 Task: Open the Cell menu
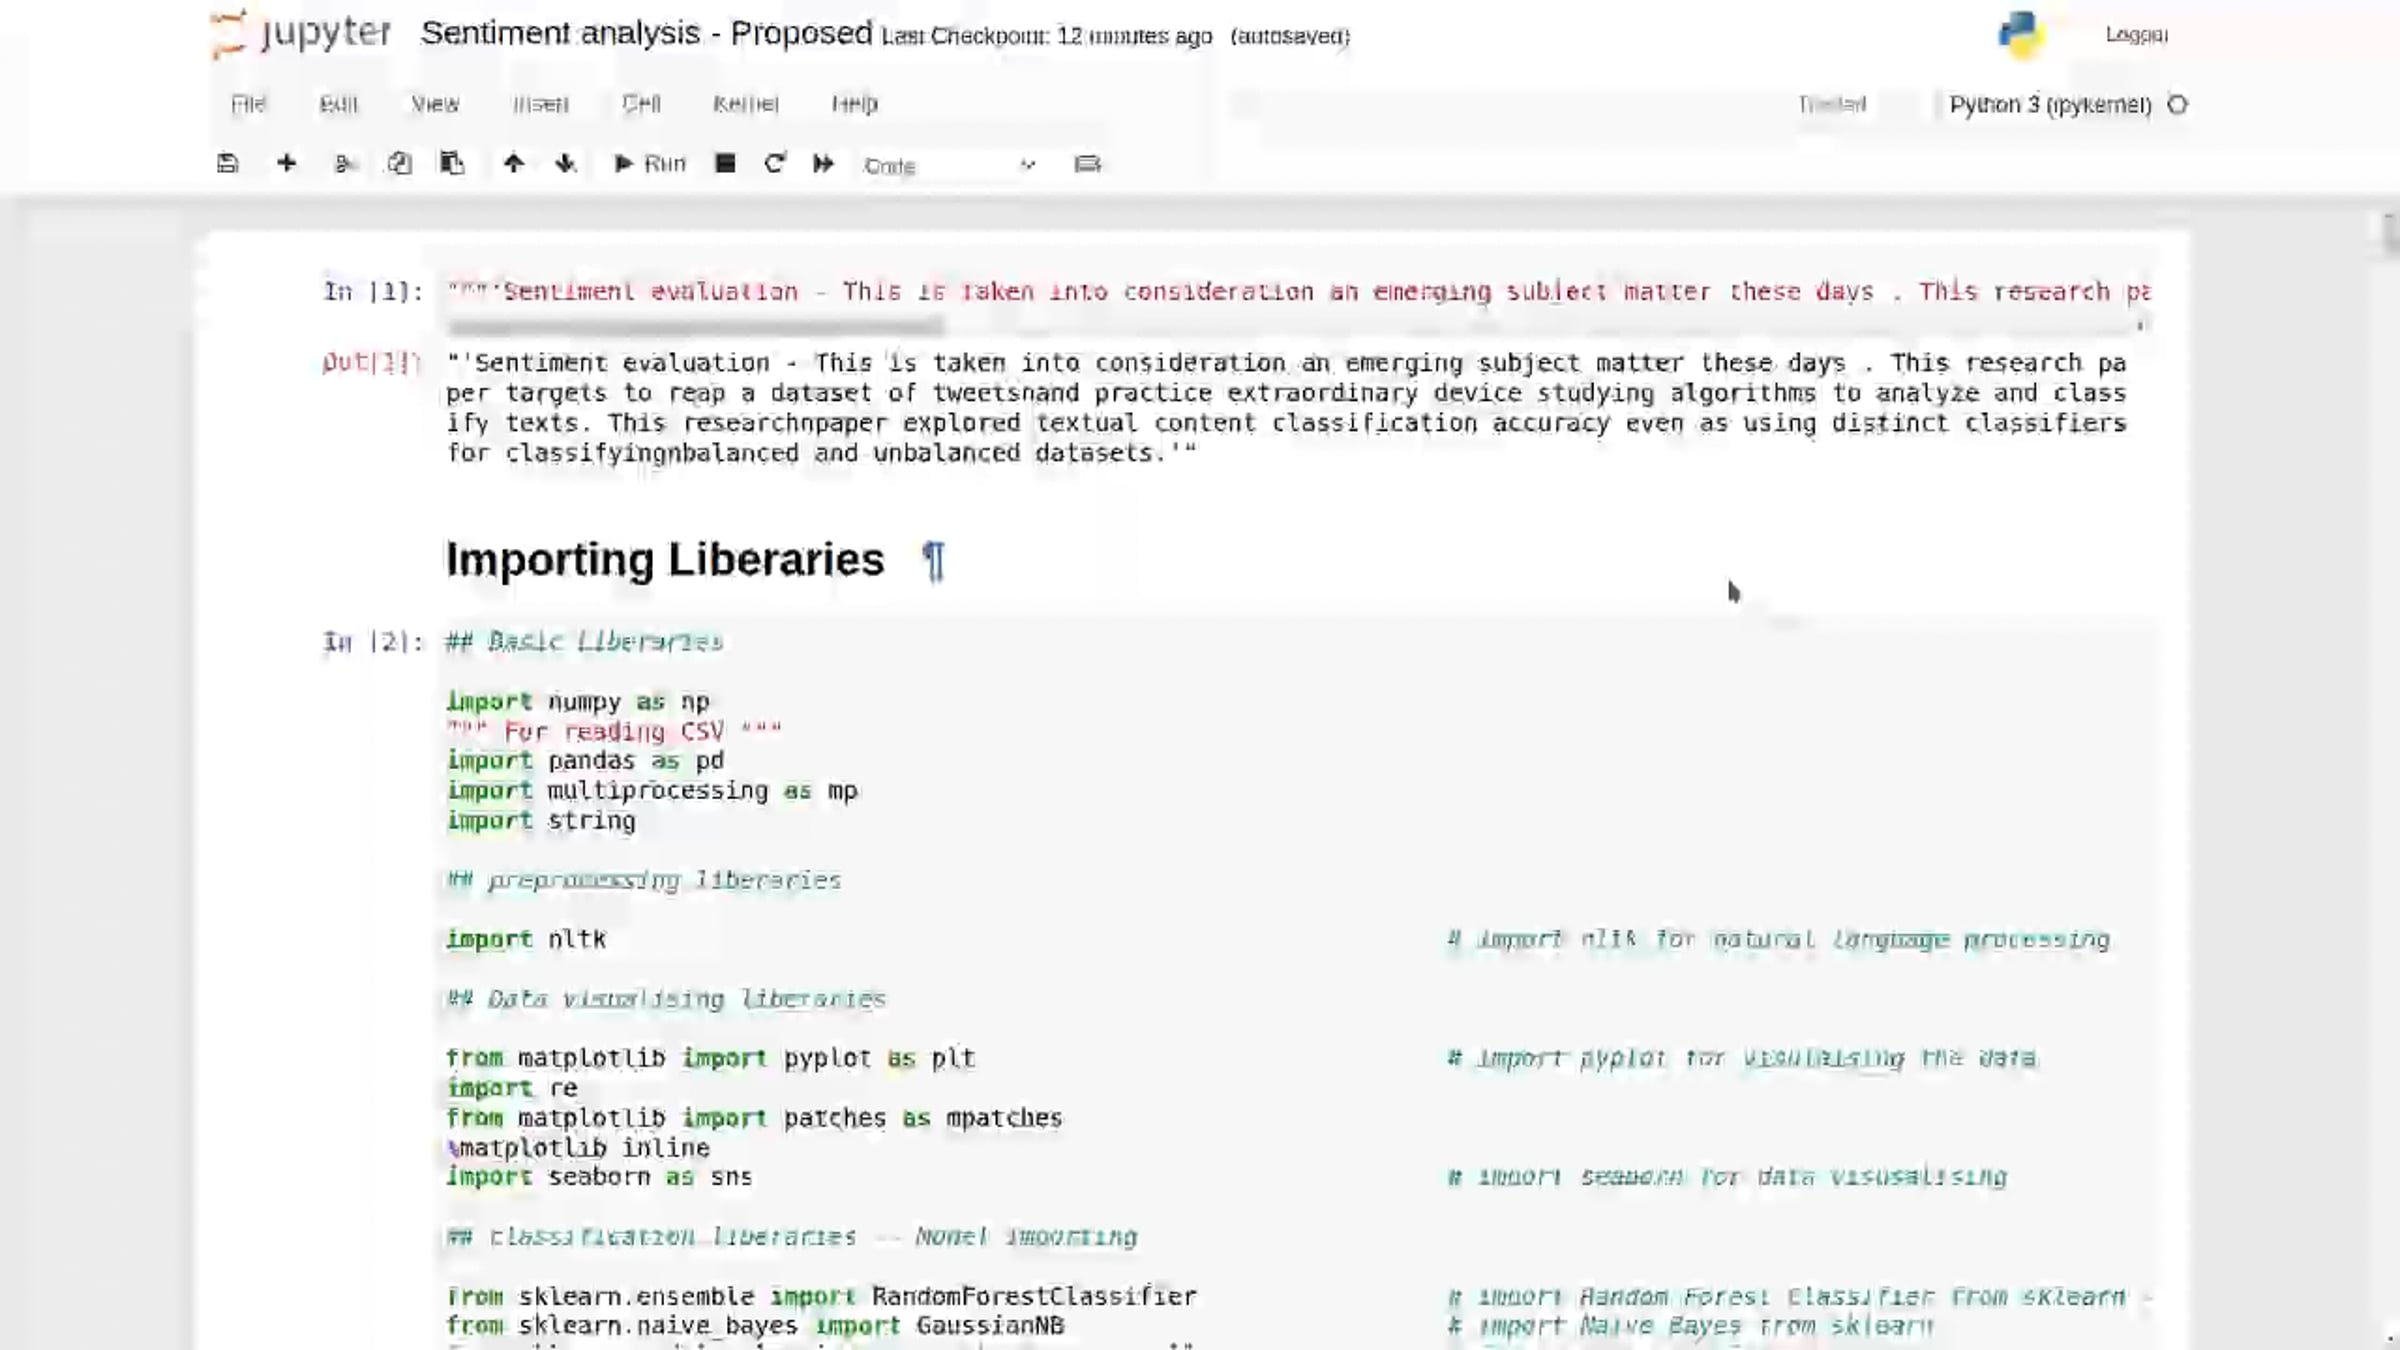pos(641,104)
